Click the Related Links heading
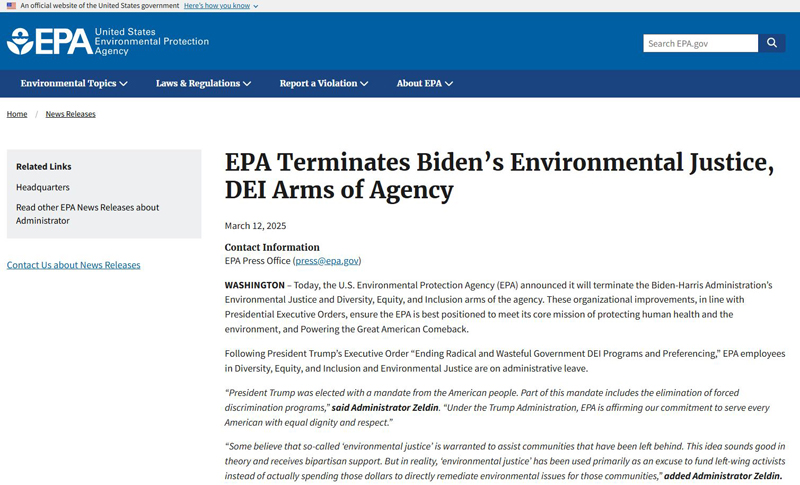800x485 pixels. click(44, 166)
